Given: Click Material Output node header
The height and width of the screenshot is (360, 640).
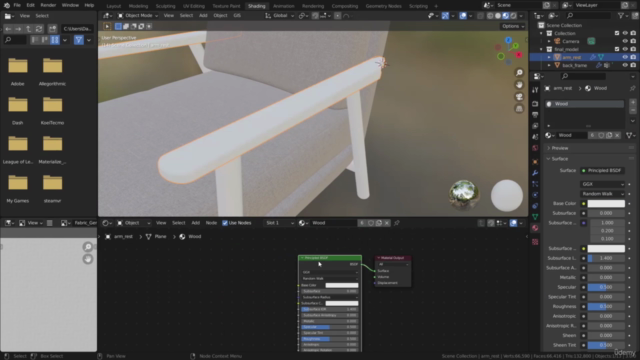Looking at the screenshot, I should point(393,258).
